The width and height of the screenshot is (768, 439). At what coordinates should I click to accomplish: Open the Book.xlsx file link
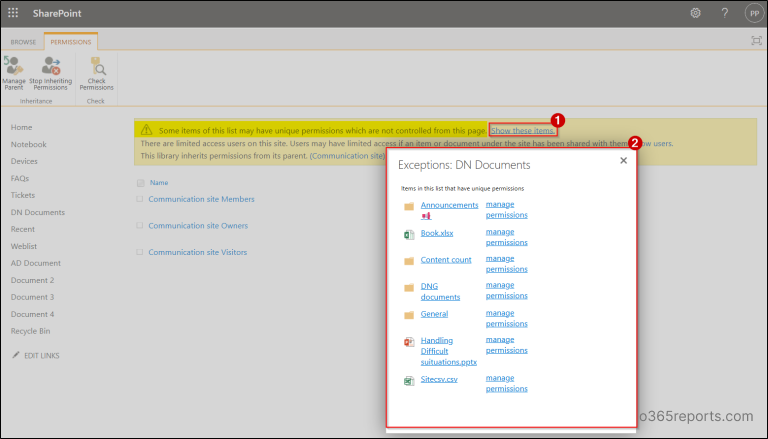click(437, 233)
